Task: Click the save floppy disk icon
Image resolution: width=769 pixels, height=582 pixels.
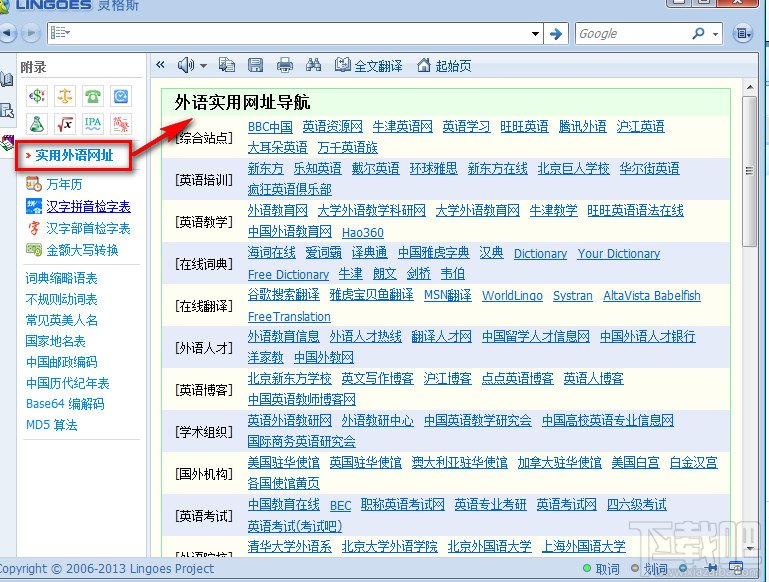Action: (256, 65)
